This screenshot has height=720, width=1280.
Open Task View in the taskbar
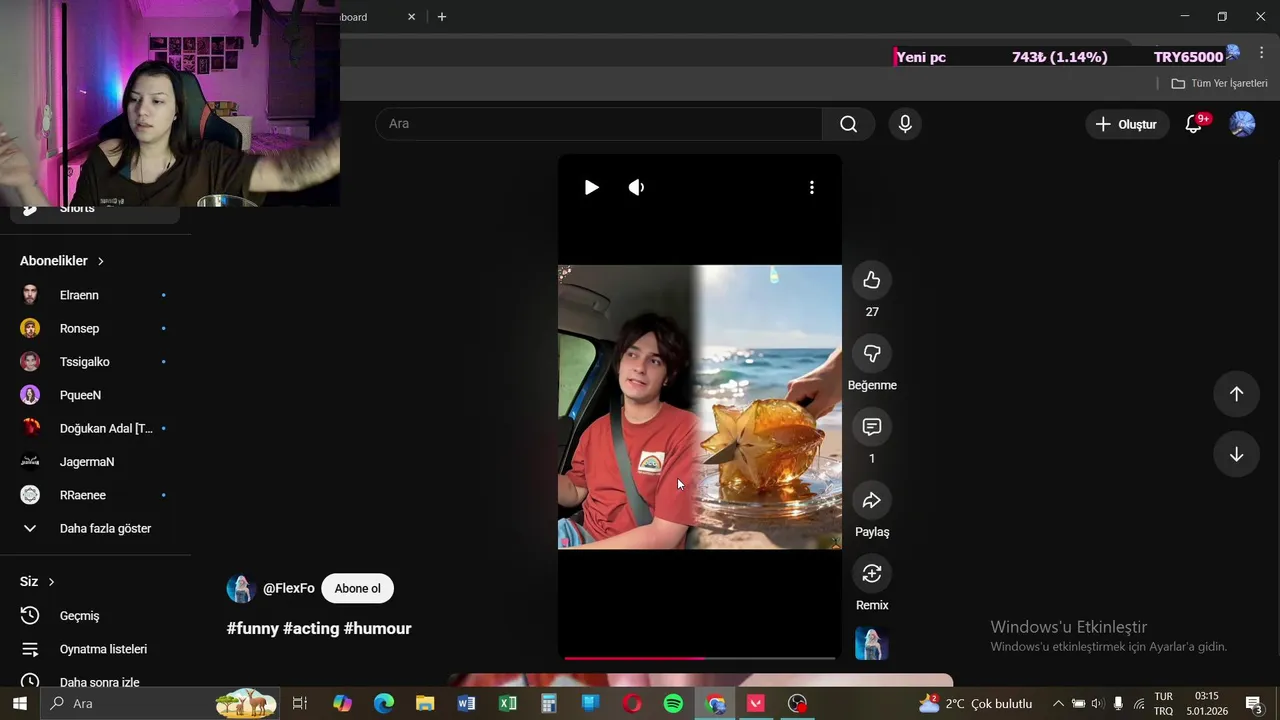coord(299,703)
